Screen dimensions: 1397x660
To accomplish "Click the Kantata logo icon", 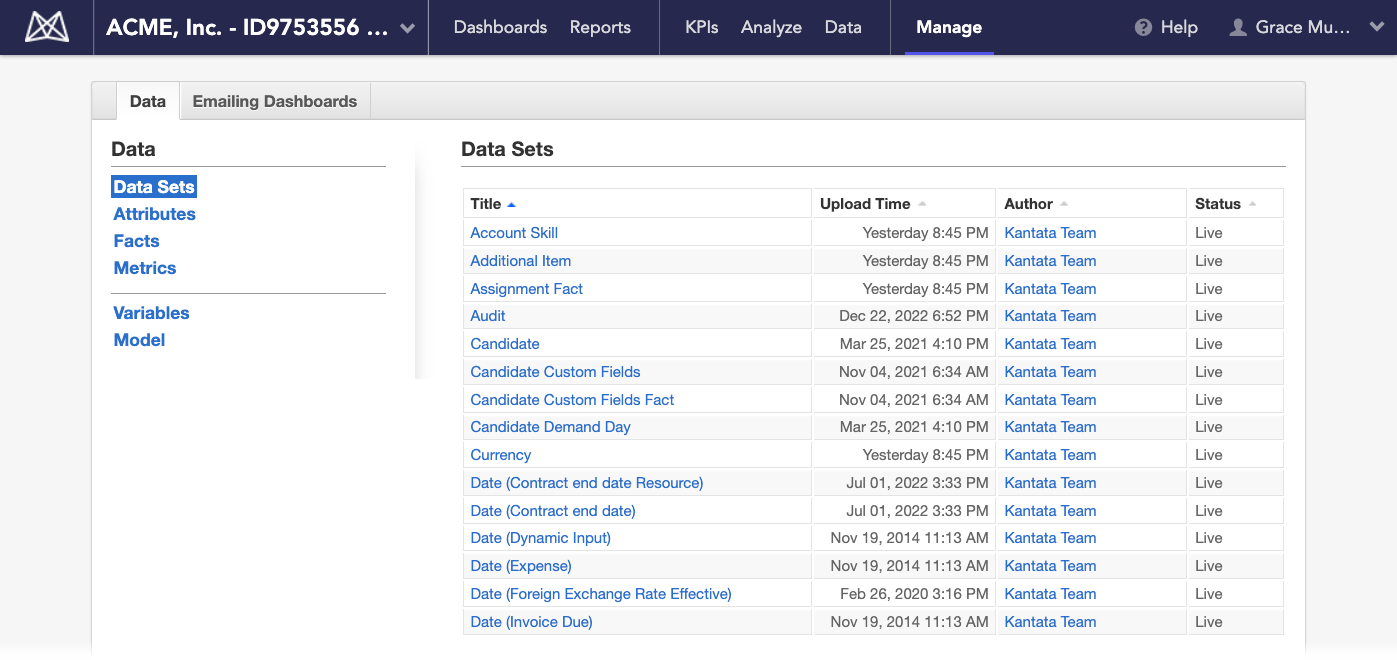I will pos(47,27).
